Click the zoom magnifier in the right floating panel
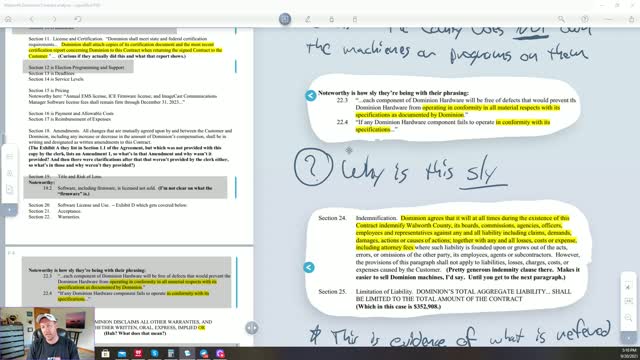 tap(629, 318)
